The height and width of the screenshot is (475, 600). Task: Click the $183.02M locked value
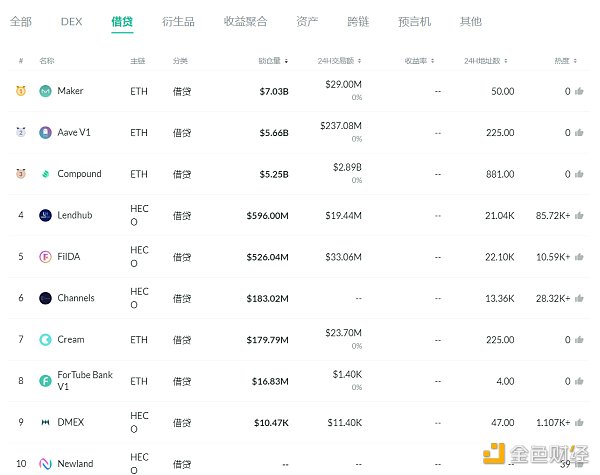coord(267,299)
